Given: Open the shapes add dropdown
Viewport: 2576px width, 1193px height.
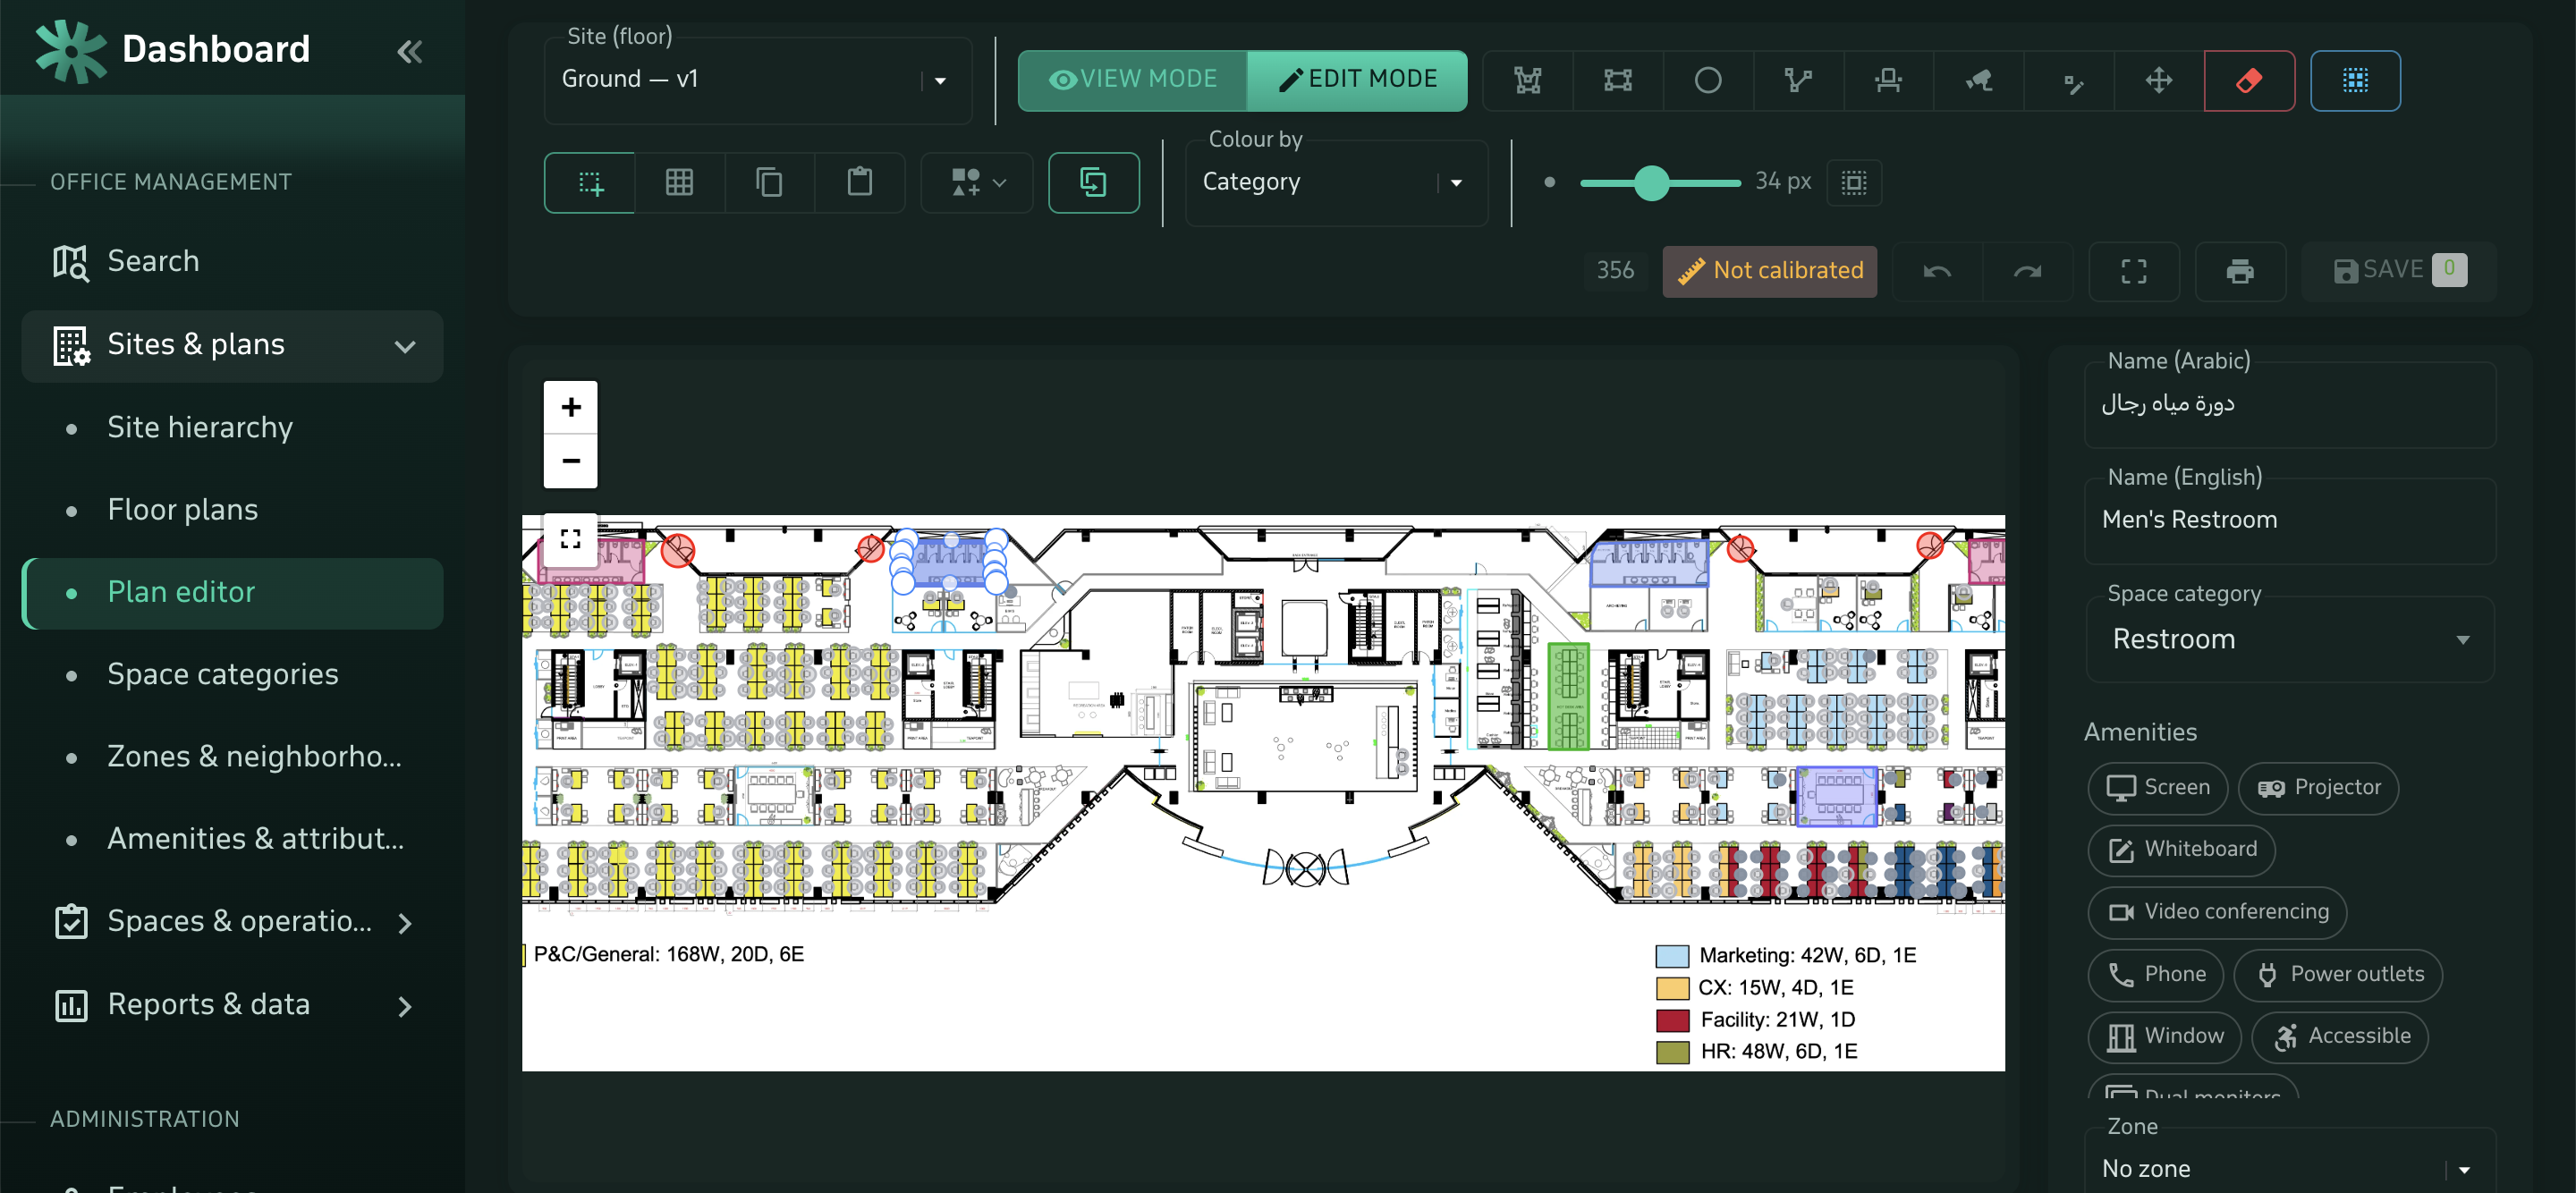Looking at the screenshot, I should click(x=977, y=182).
